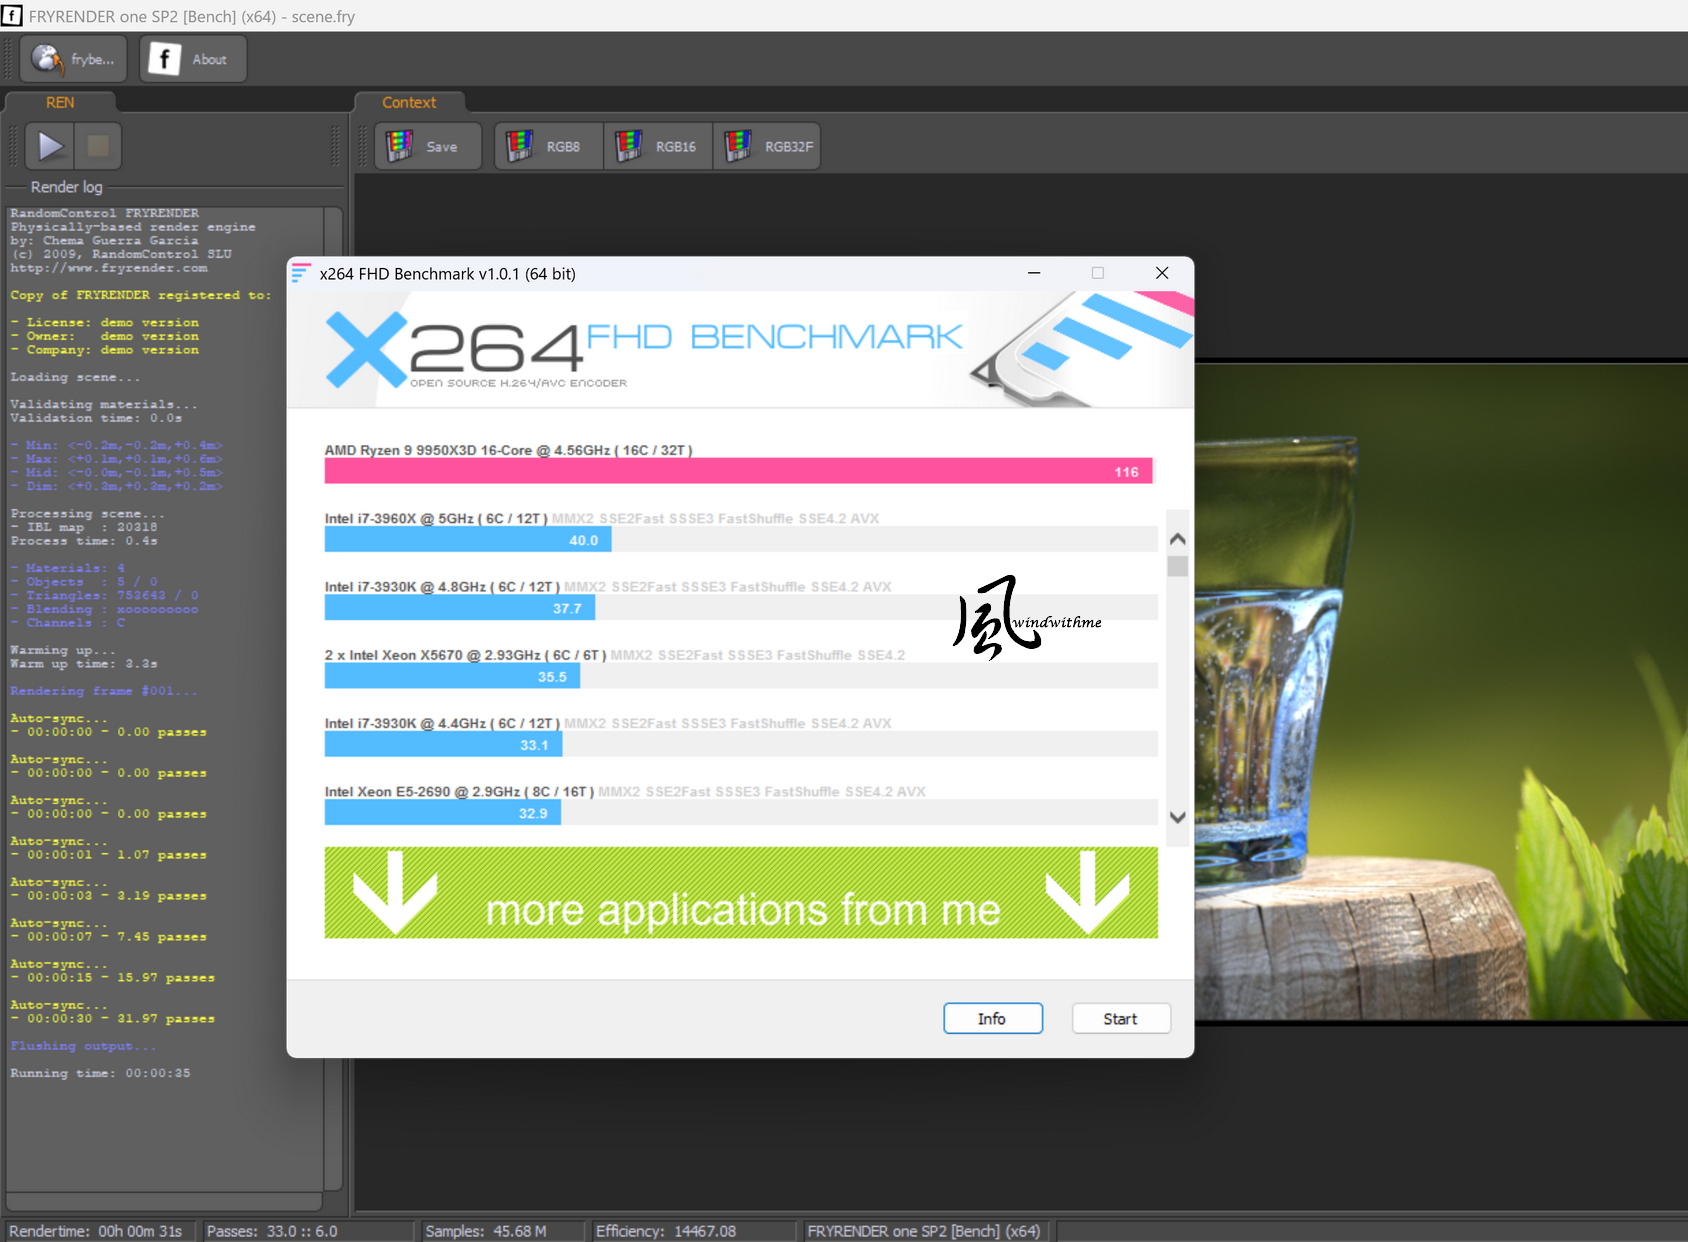
Task: Open the frybench toolbar button
Action: (x=74, y=59)
